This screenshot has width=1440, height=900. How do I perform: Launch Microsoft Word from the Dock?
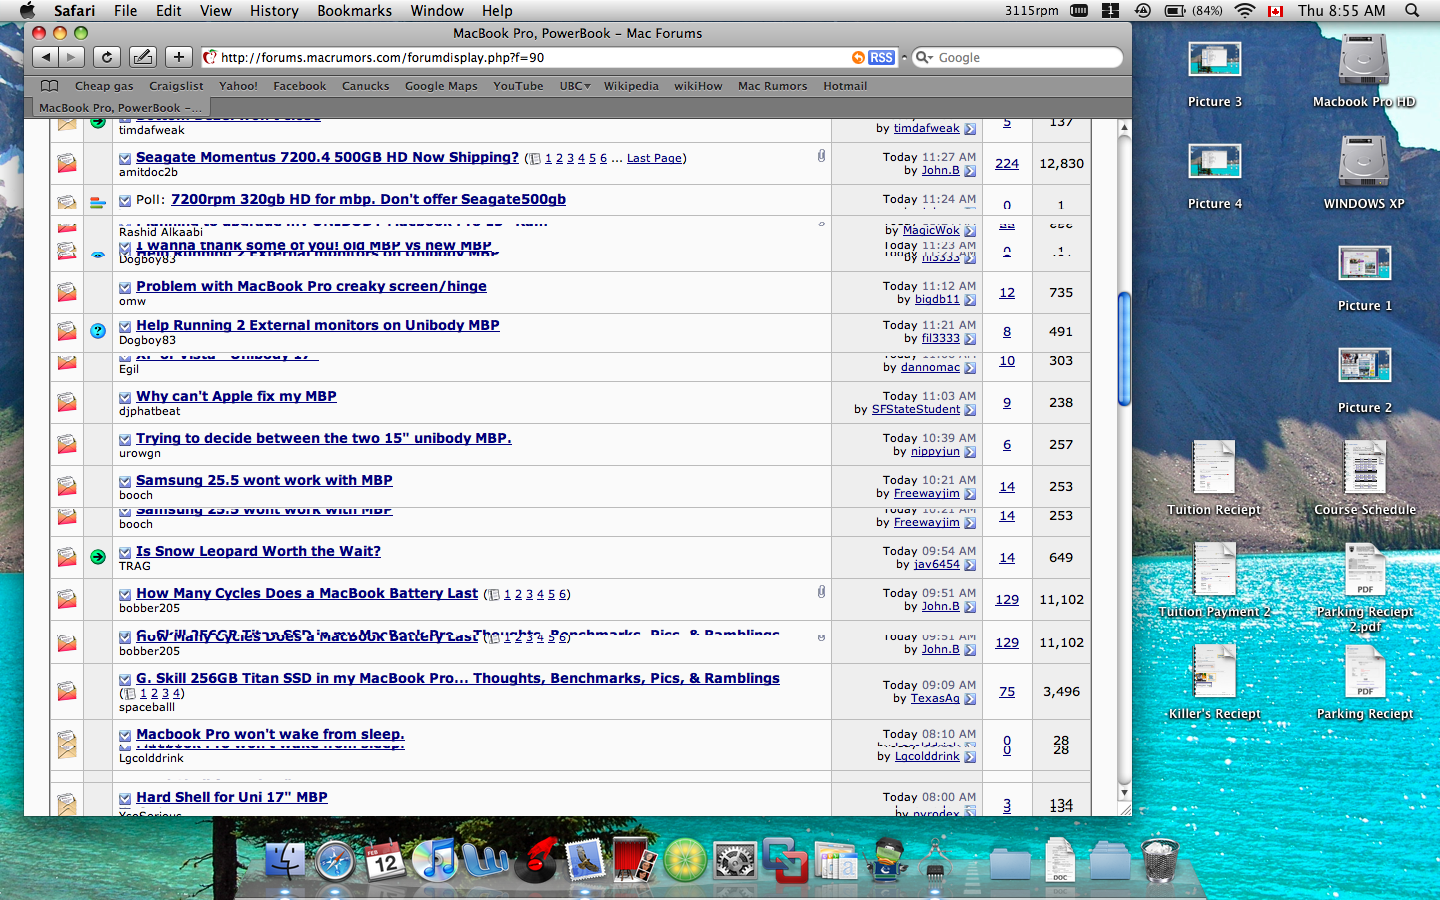pos(485,859)
